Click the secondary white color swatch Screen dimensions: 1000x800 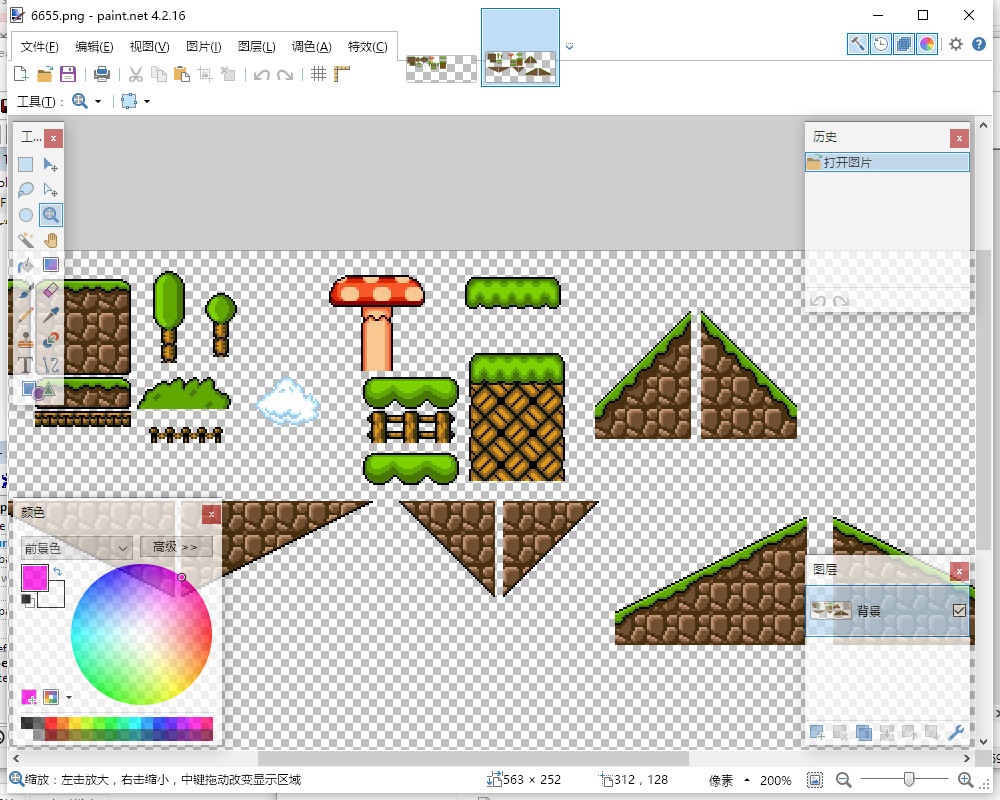[54, 597]
